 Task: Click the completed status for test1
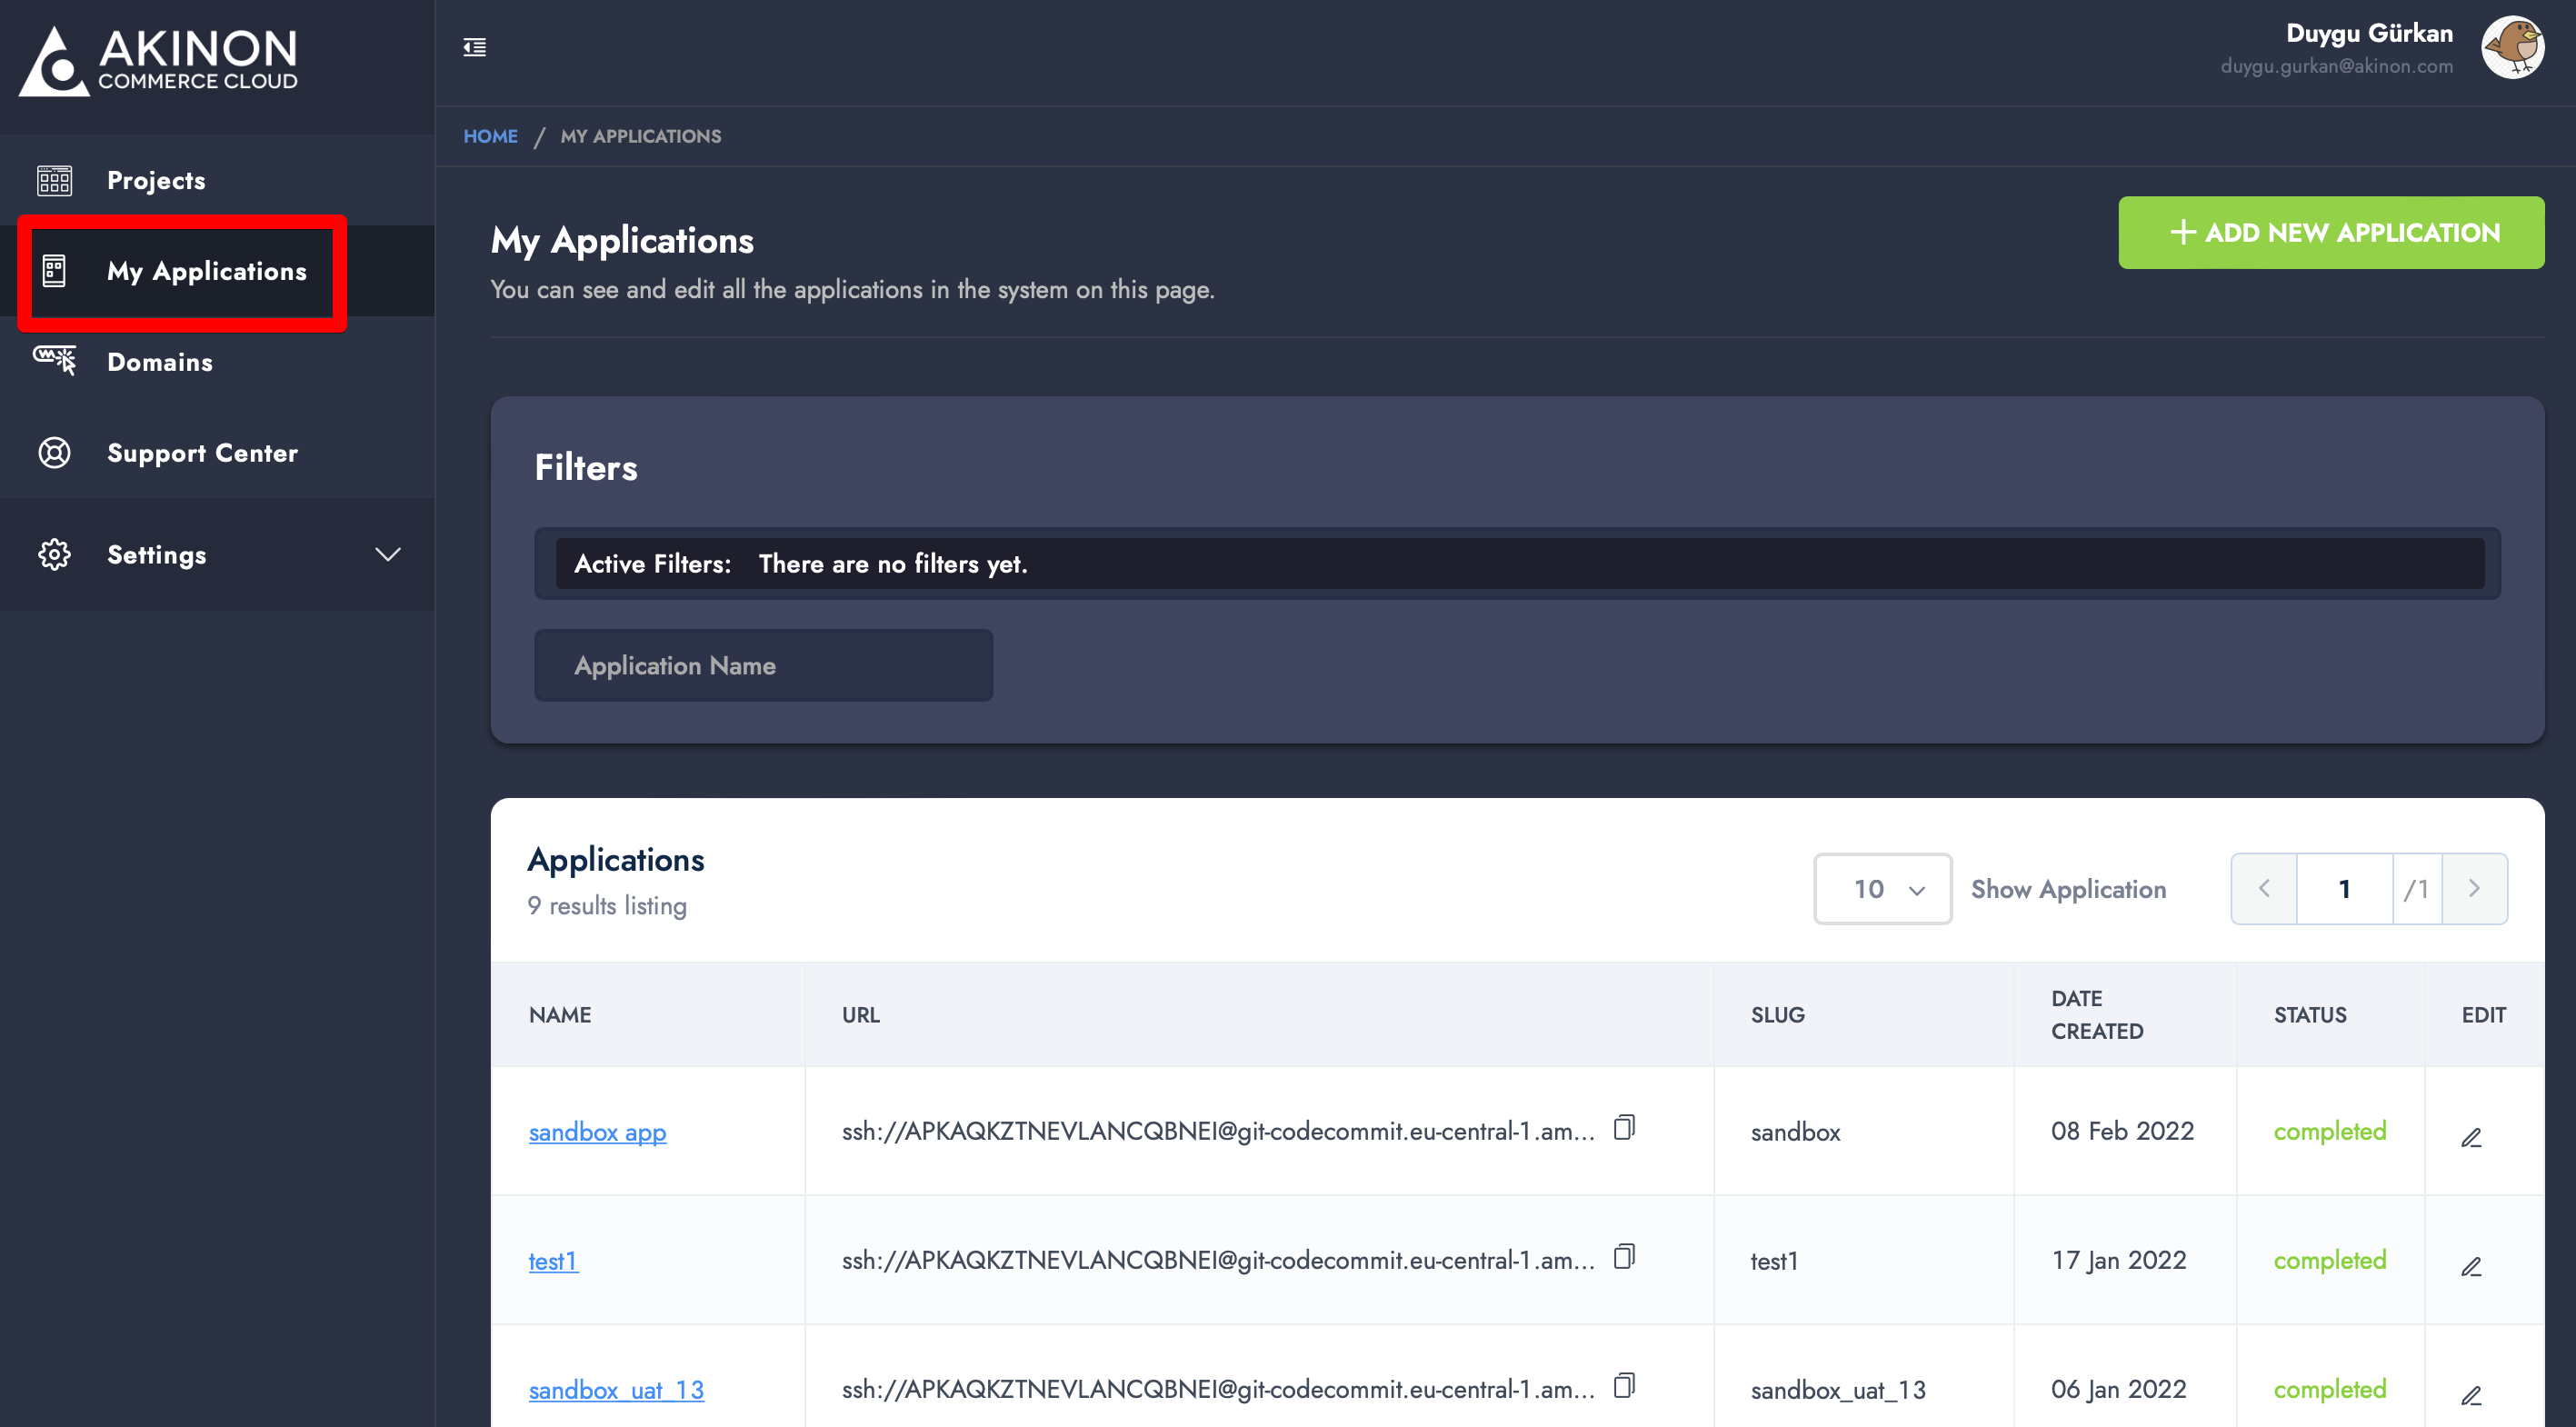pos(2329,1260)
